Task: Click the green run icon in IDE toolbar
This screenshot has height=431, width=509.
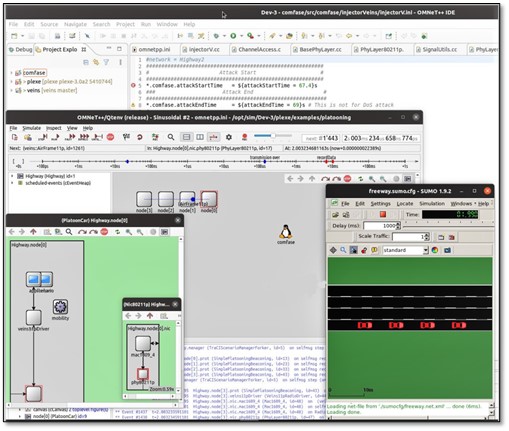Action: (233, 36)
